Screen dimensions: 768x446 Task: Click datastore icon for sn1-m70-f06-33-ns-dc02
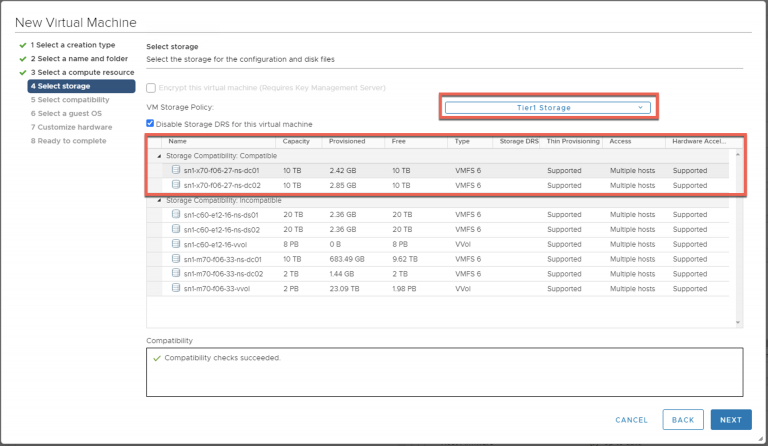point(176,273)
